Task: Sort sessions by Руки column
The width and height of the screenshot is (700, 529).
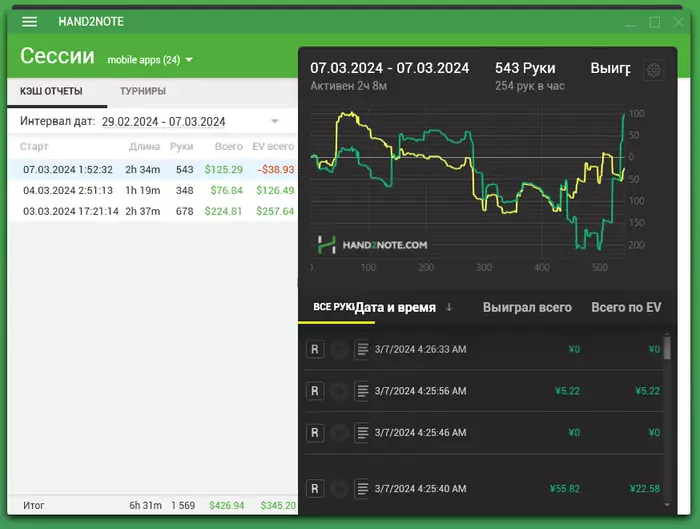Action: pos(181,146)
